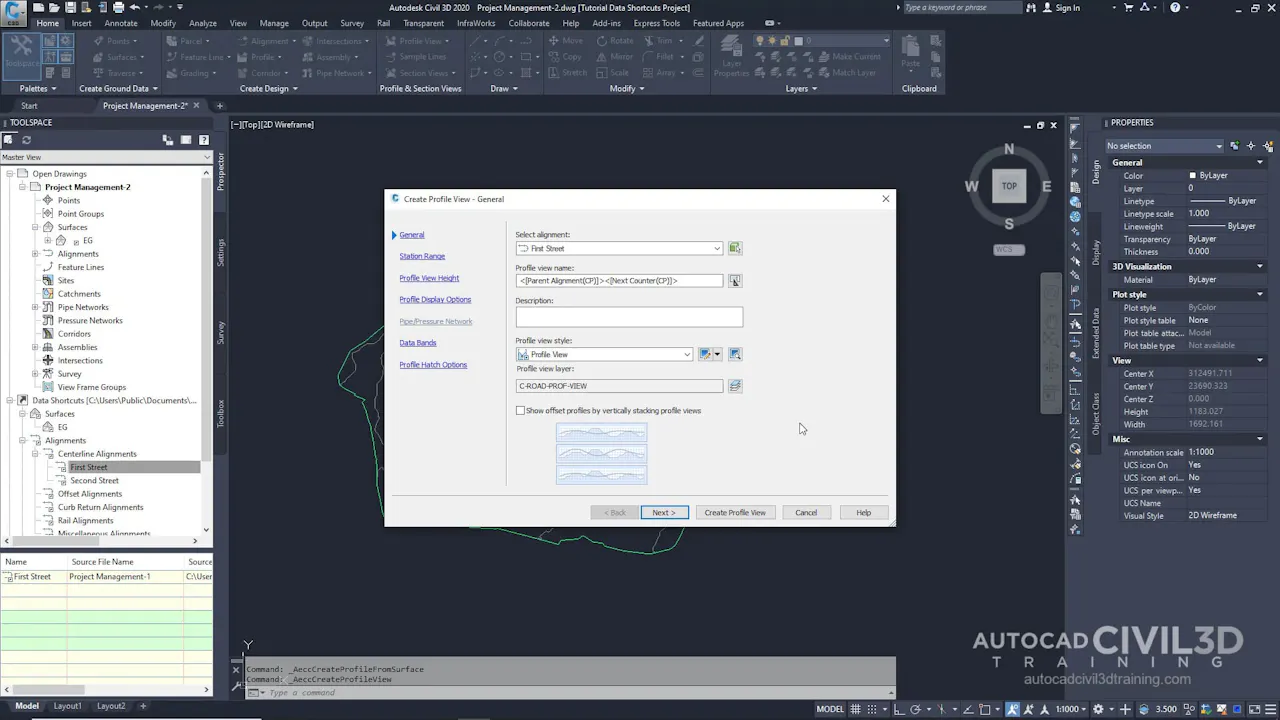Screen dimensions: 1280x720
Task: Click the Create Profile View button
Action: [x=735, y=512]
